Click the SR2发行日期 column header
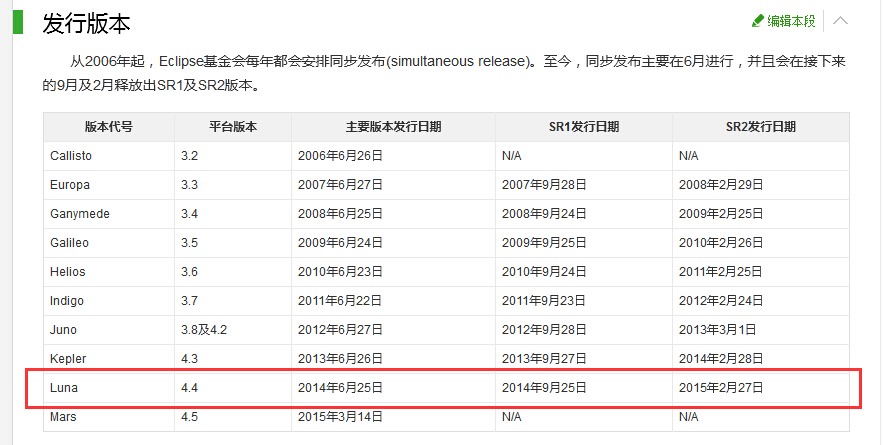 (760, 127)
